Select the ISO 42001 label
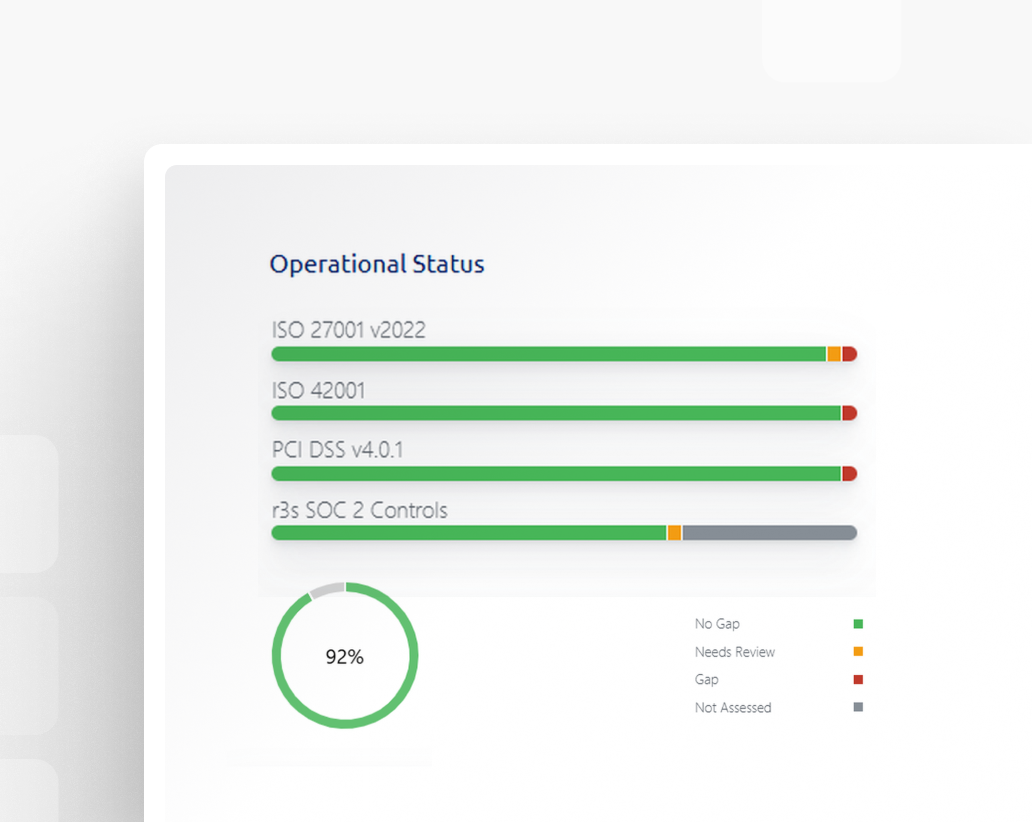This screenshot has width=1032, height=822. point(319,390)
